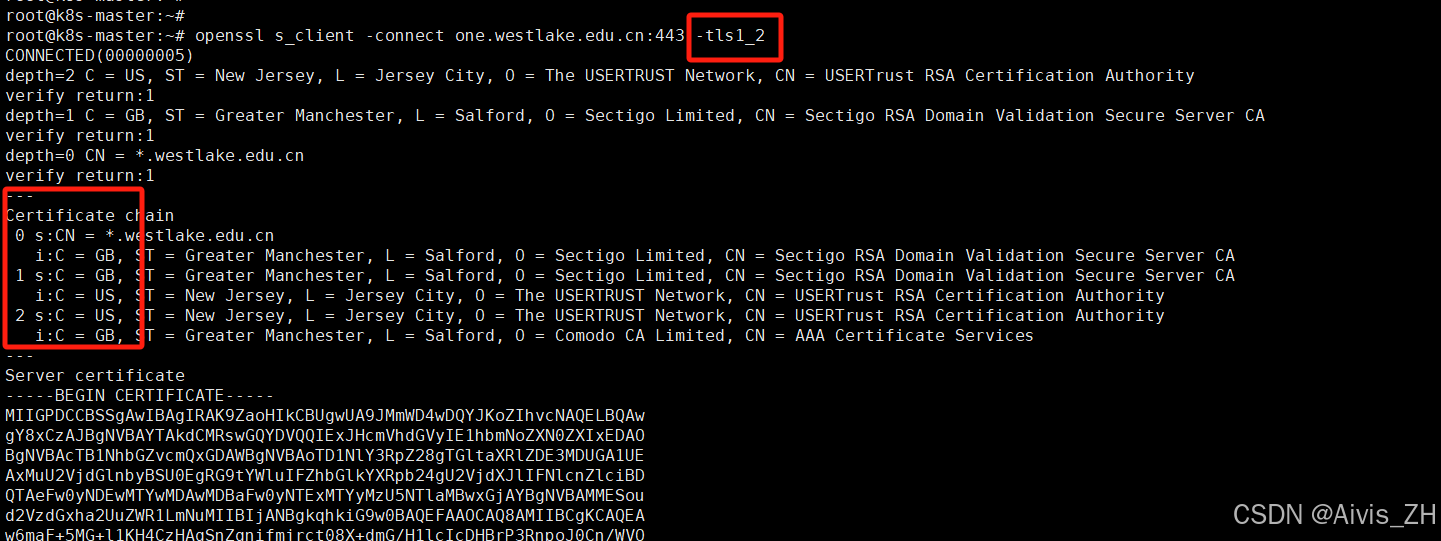This screenshot has width=1441, height=541.
Task: Click issuer line under chain entry 0 Sectigo
Action: pos(635,256)
